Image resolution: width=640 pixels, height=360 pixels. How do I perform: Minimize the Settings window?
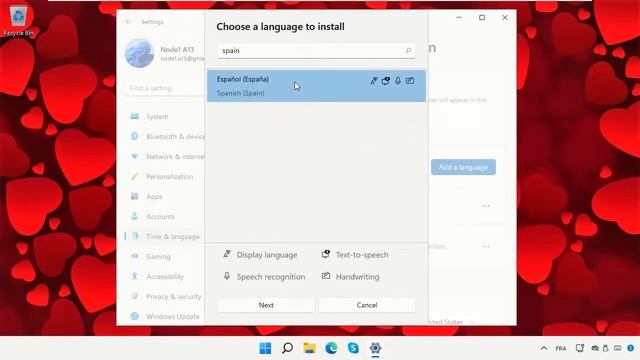coord(459,18)
